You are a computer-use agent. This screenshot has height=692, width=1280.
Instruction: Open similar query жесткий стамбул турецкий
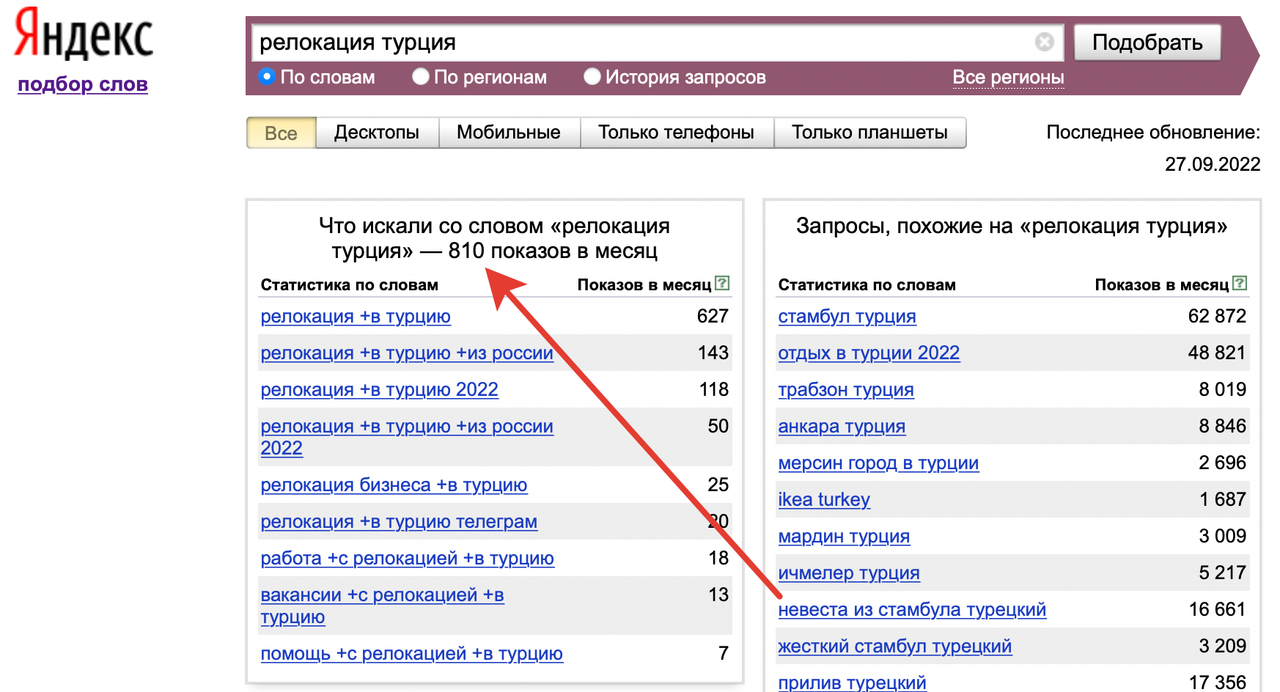pyautogui.click(x=895, y=646)
